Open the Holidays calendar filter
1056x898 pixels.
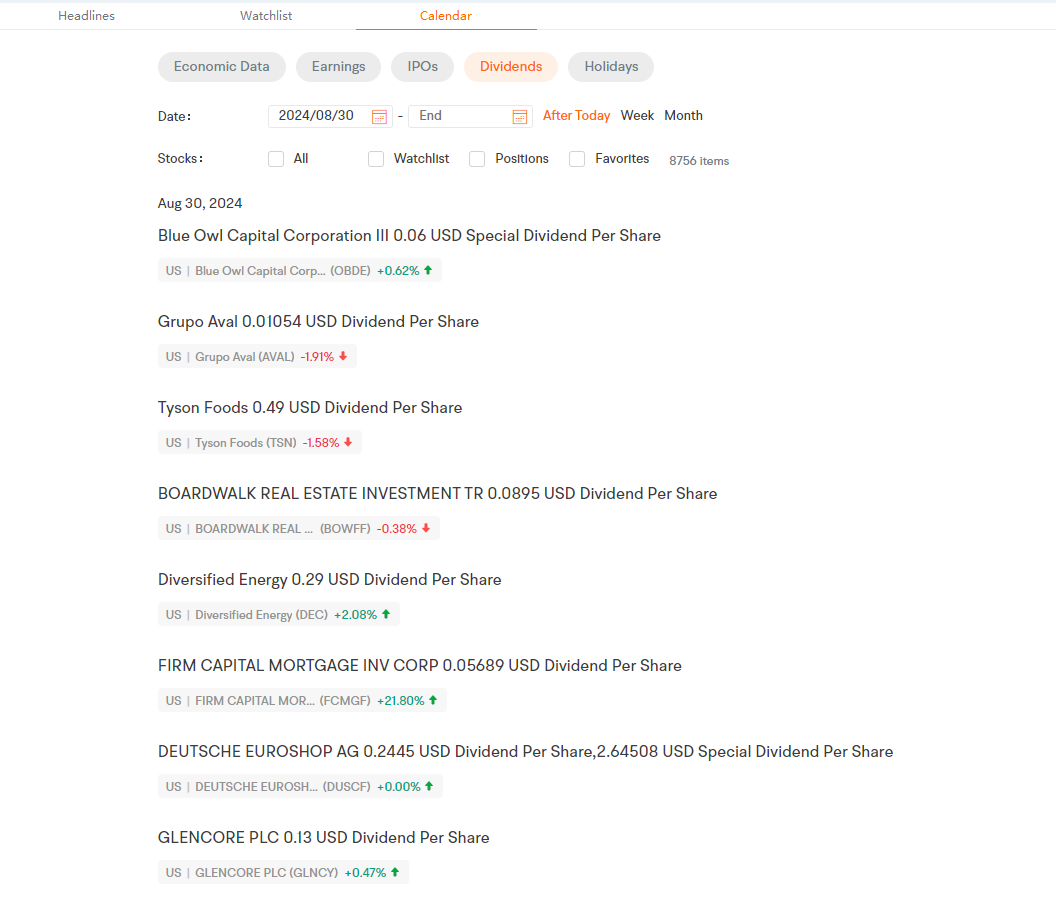pyautogui.click(x=611, y=67)
